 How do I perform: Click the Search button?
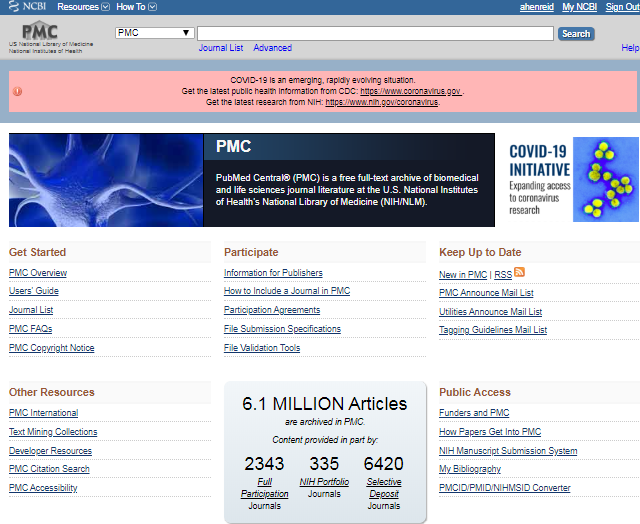coord(576,34)
